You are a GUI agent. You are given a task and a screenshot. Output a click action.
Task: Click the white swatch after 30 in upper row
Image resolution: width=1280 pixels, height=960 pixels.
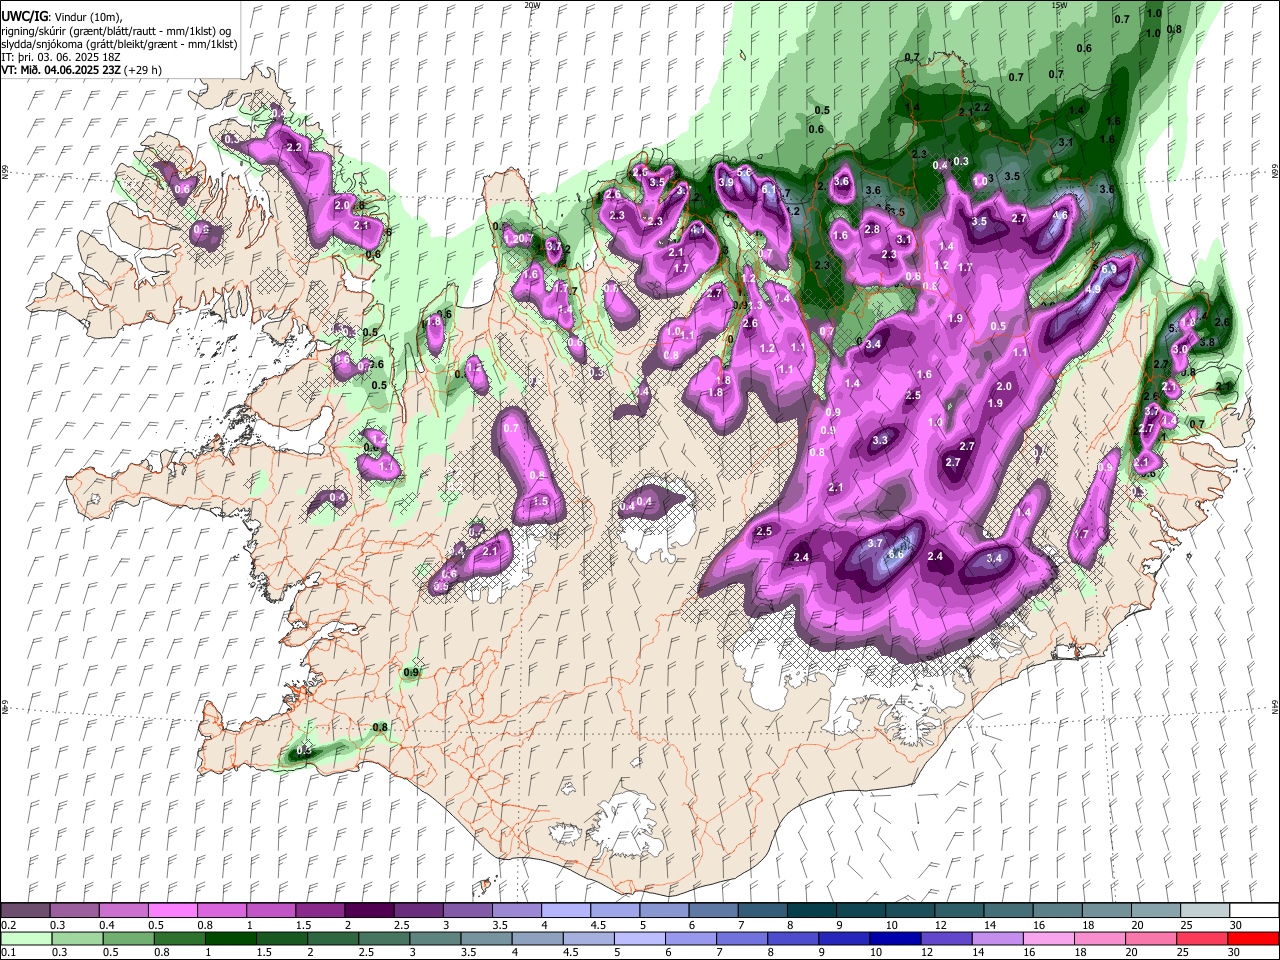(x=1252, y=911)
